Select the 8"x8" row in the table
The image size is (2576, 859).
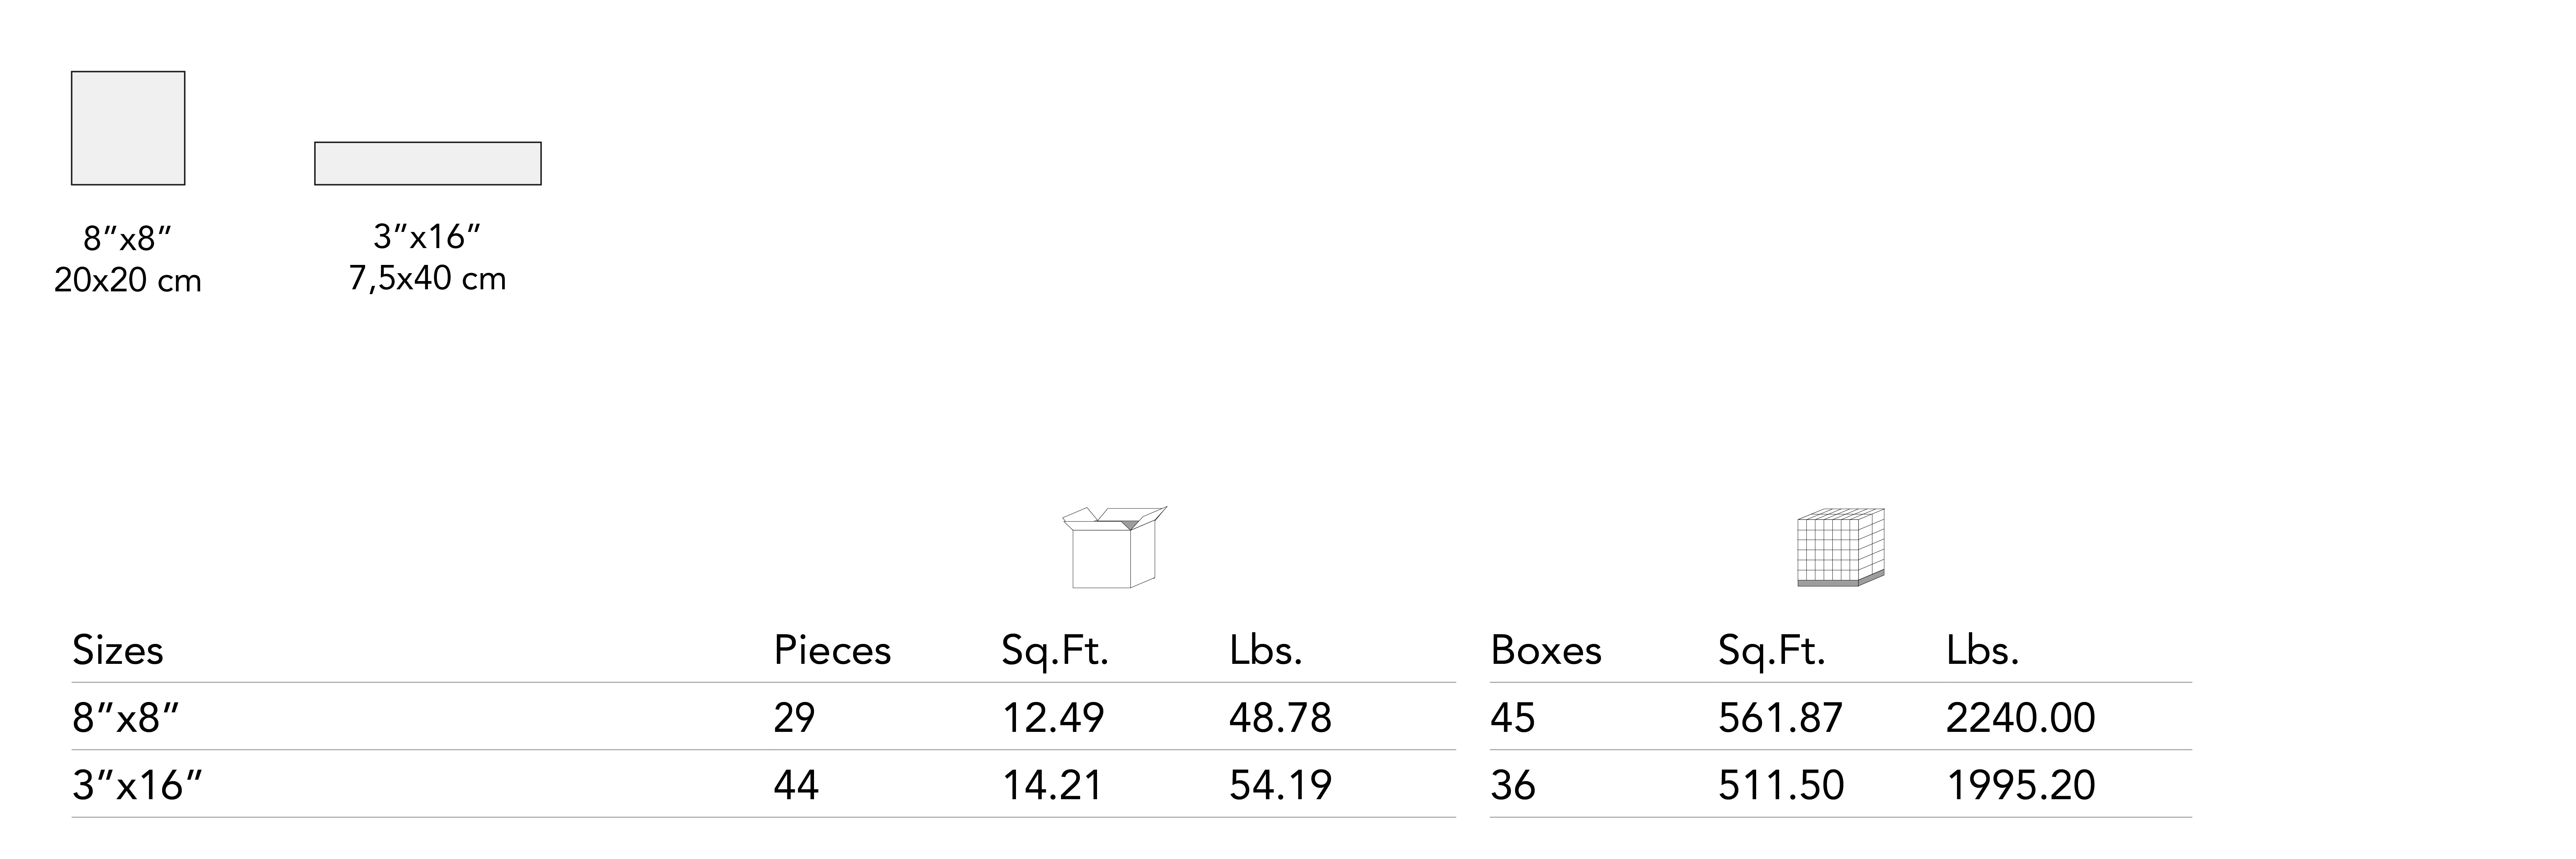click(126, 718)
